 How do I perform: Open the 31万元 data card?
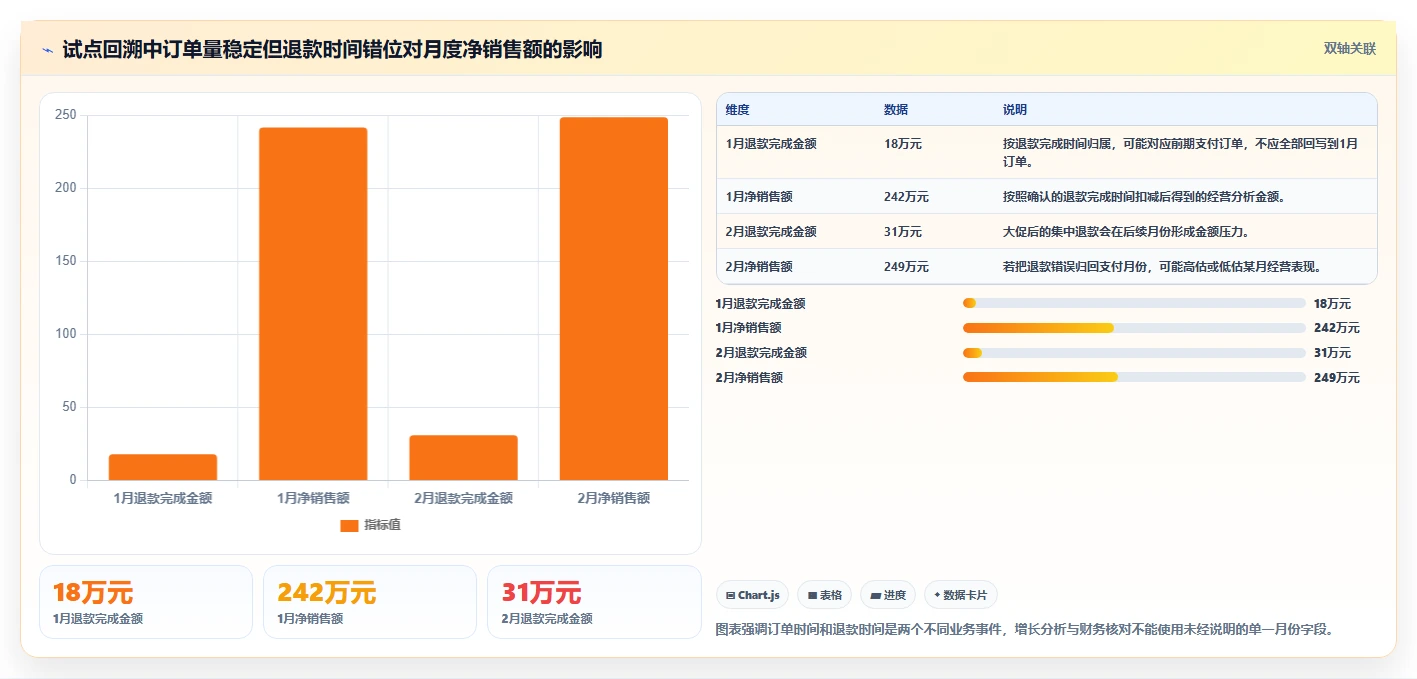pyautogui.click(x=594, y=602)
